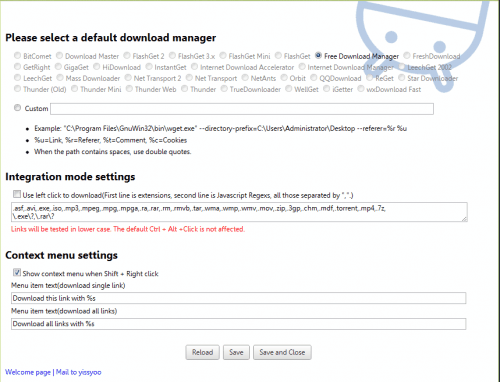Click the download all links text field
The height and width of the screenshot is (382, 500).
239,324
